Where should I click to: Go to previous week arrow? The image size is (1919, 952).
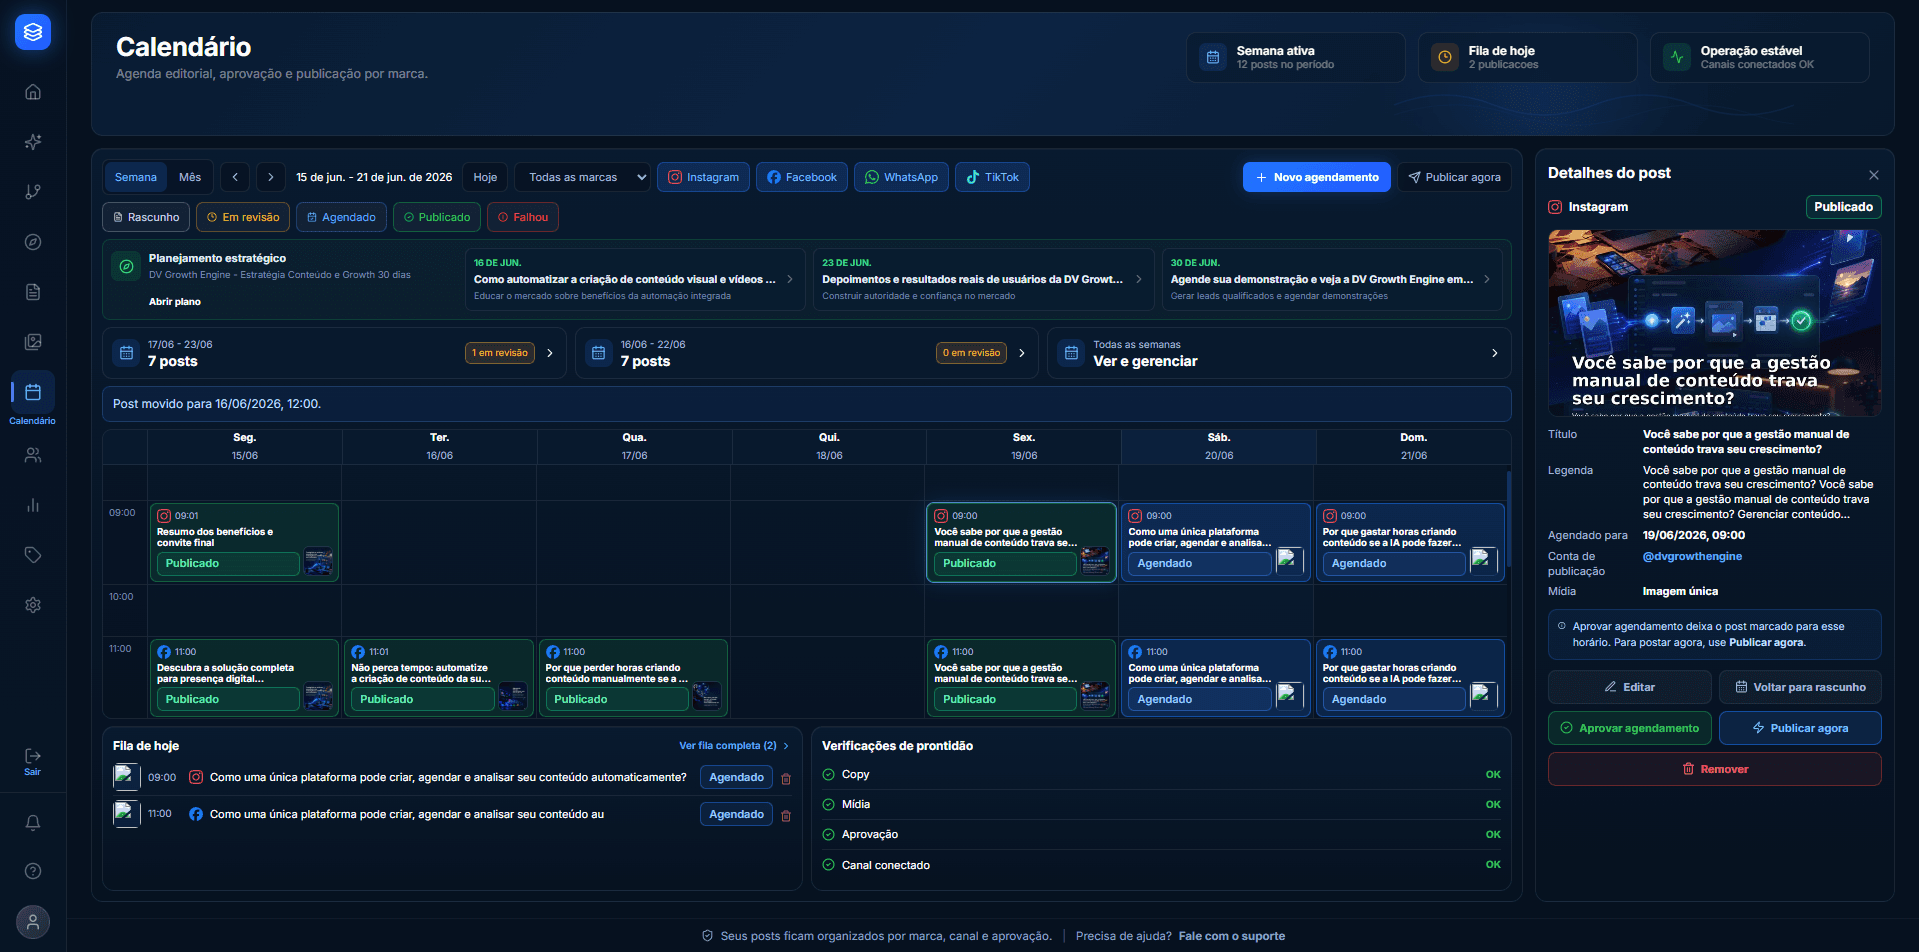click(235, 177)
